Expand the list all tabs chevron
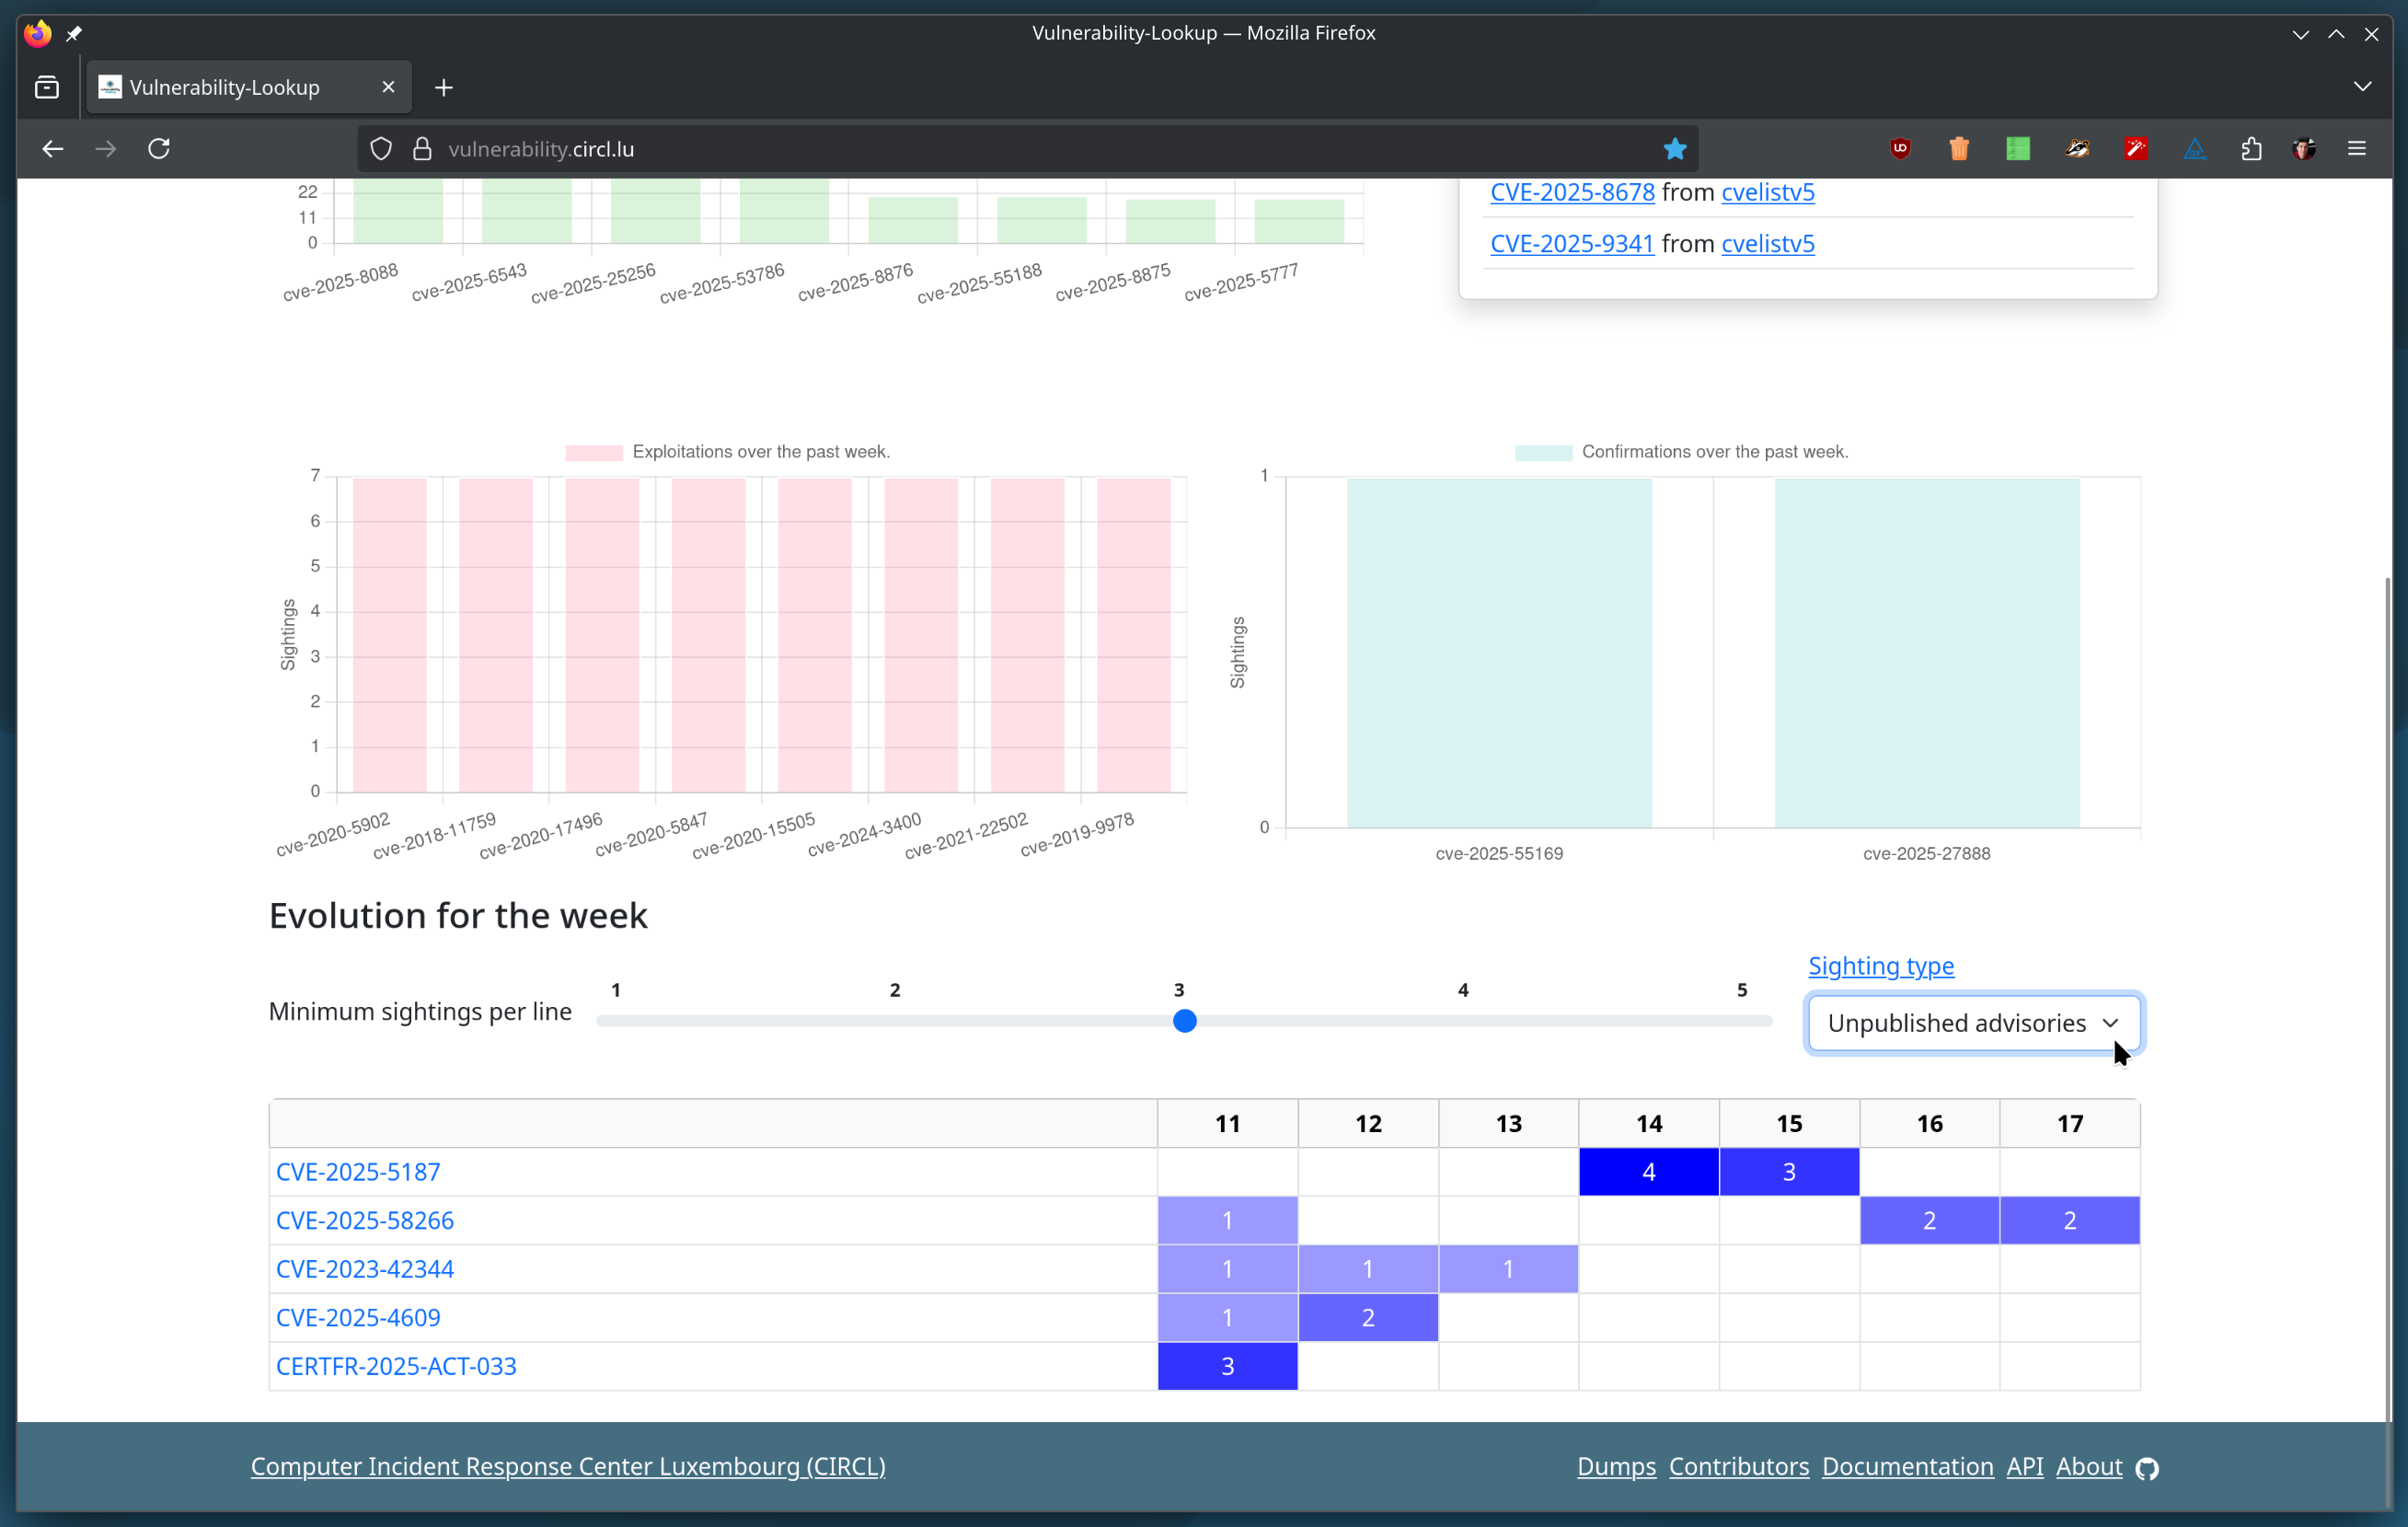 point(2362,87)
